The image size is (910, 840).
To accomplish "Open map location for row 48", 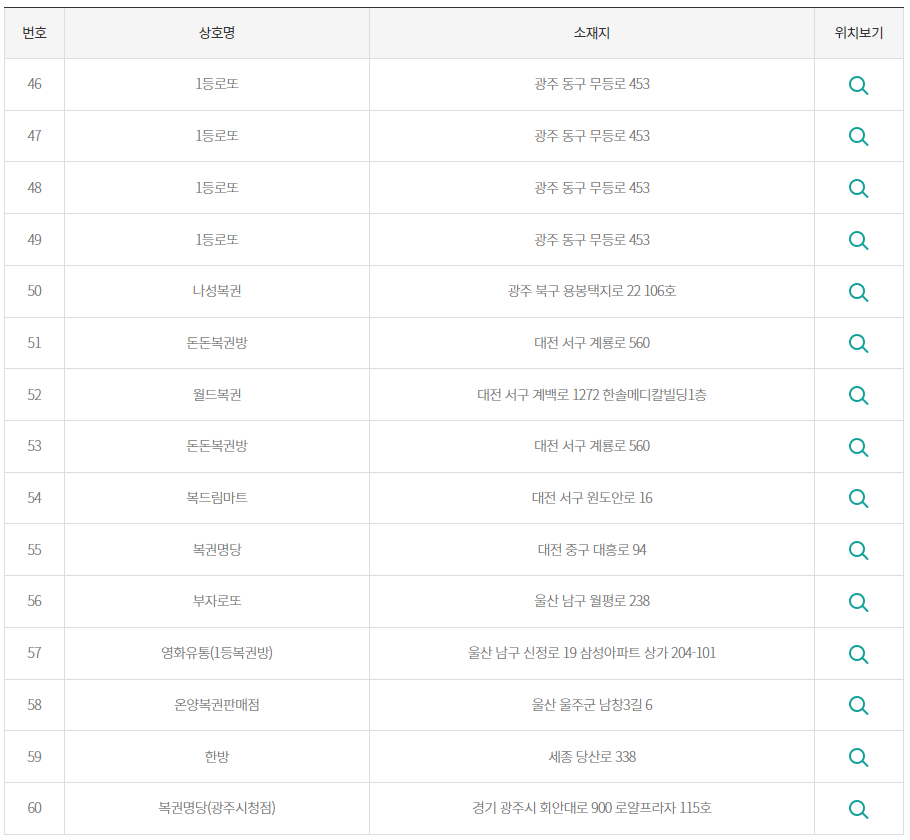I will tap(858, 189).
